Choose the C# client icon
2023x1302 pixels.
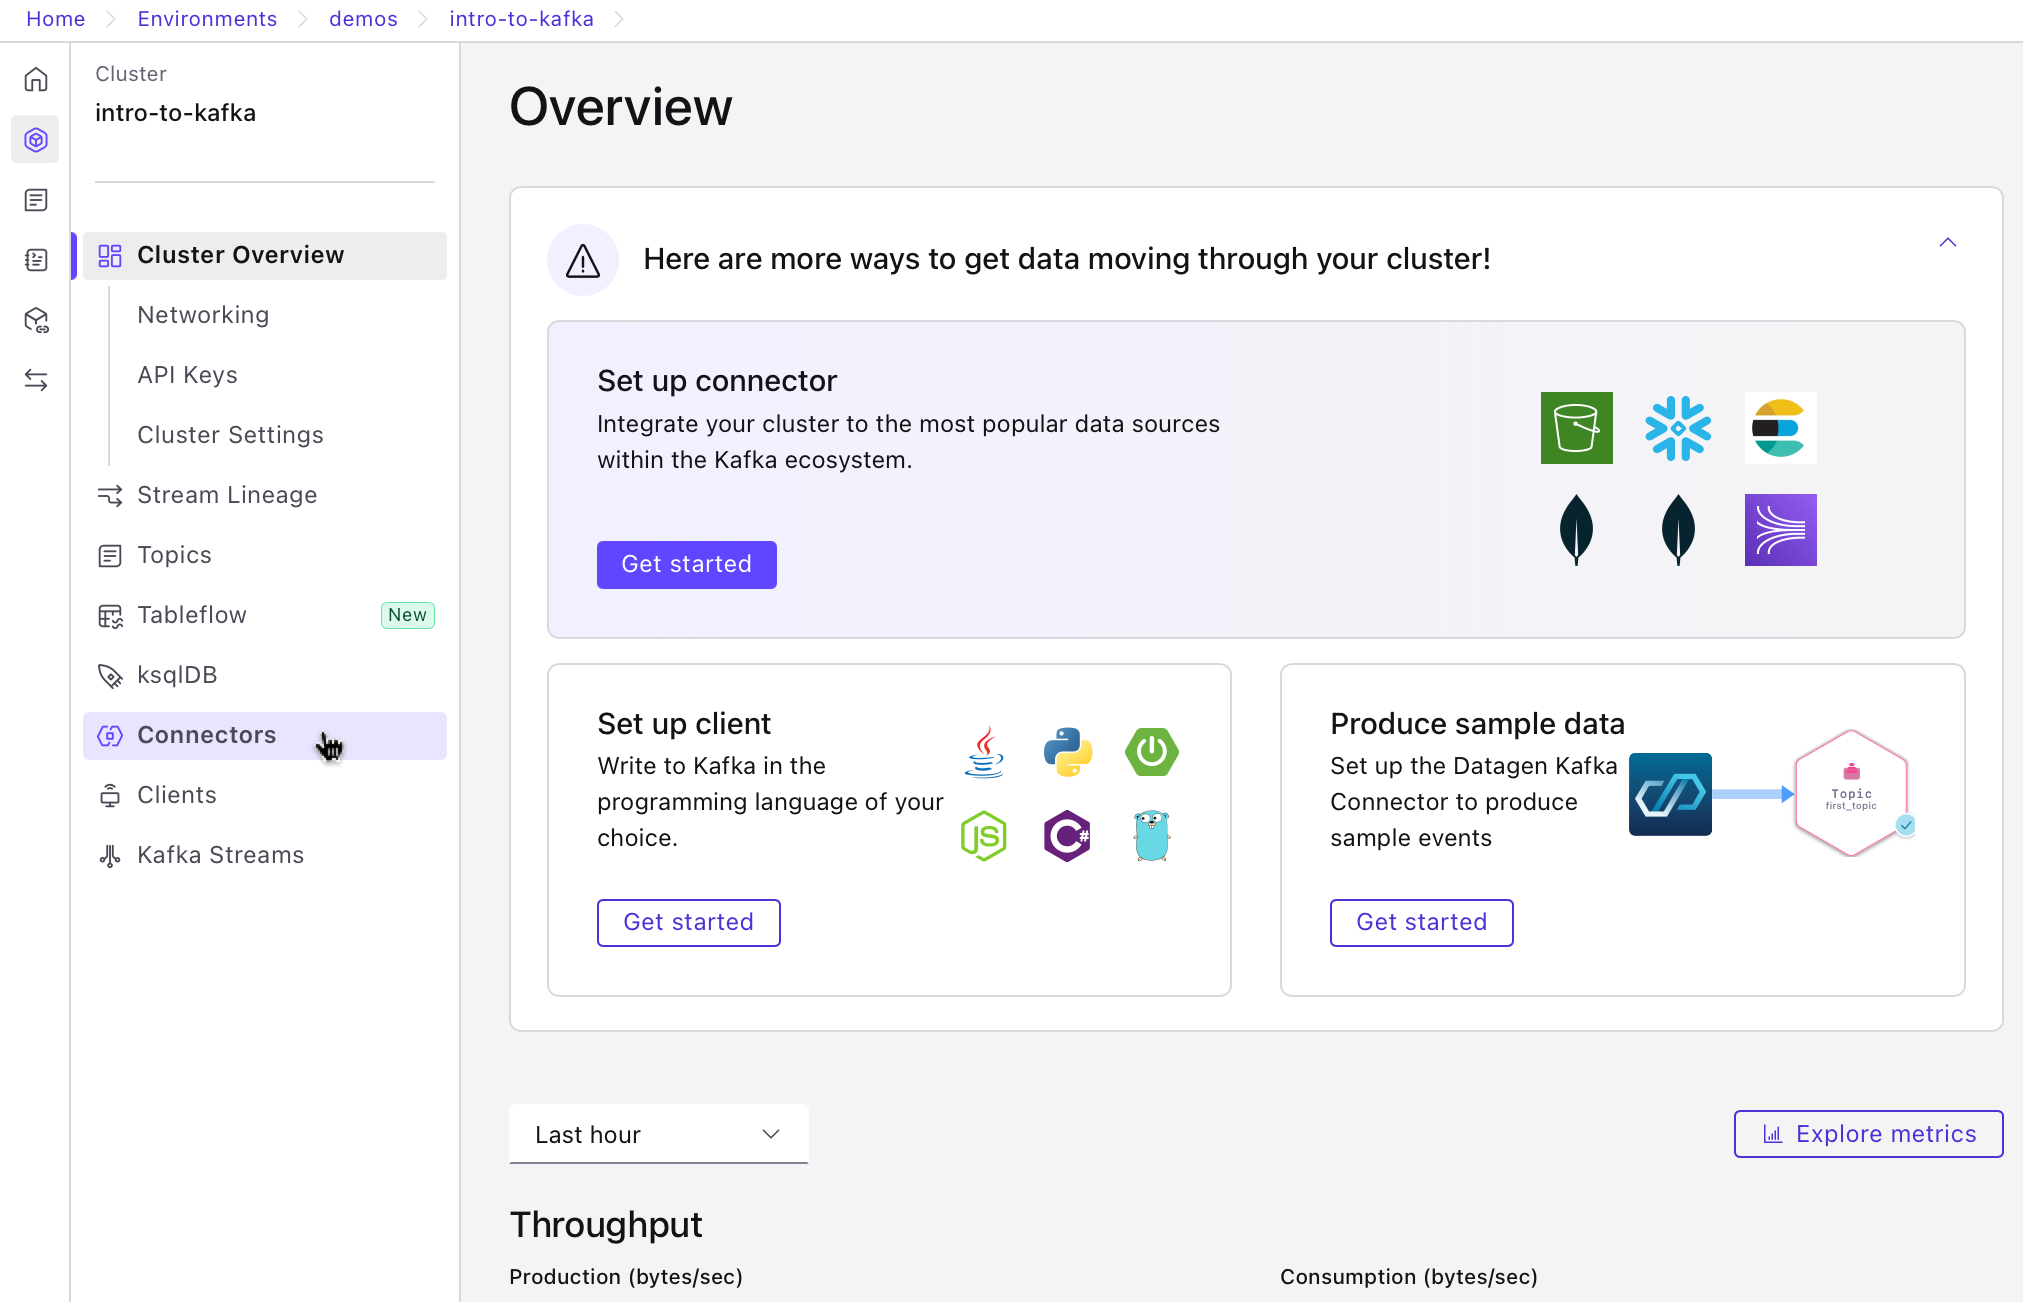click(x=1067, y=836)
